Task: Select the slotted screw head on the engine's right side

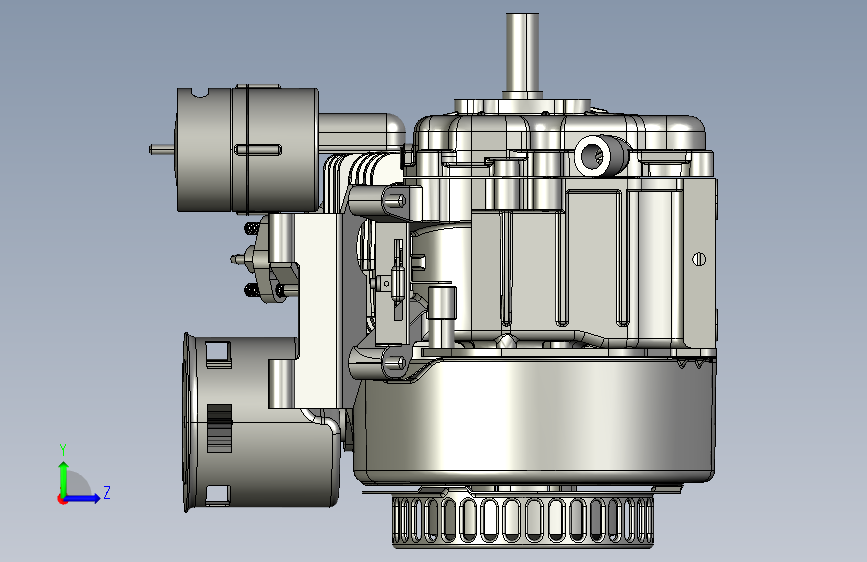Action: (x=699, y=259)
